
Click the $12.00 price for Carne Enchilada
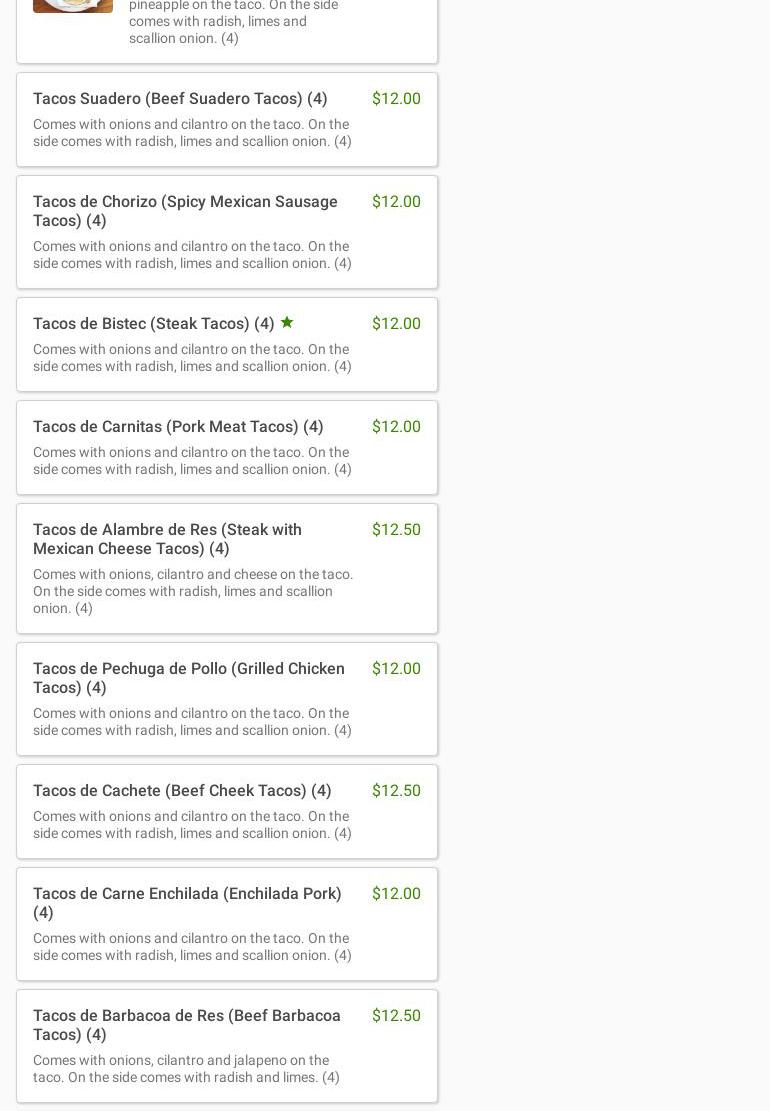pos(396,893)
